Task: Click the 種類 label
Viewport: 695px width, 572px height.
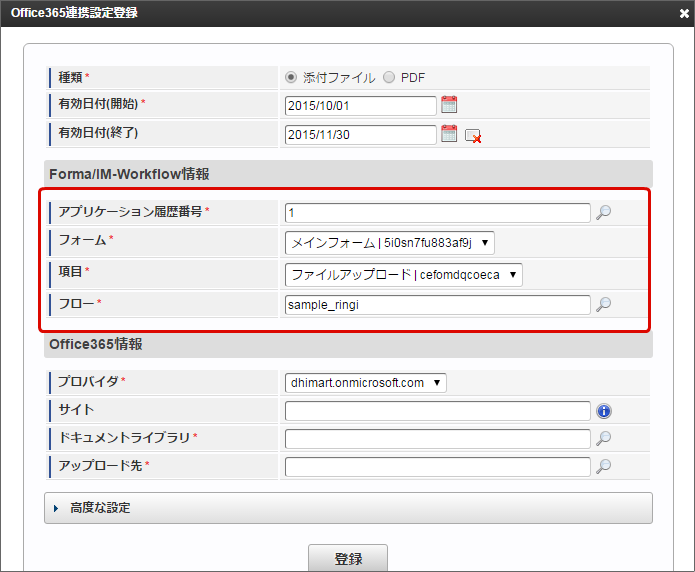Action: (70, 78)
